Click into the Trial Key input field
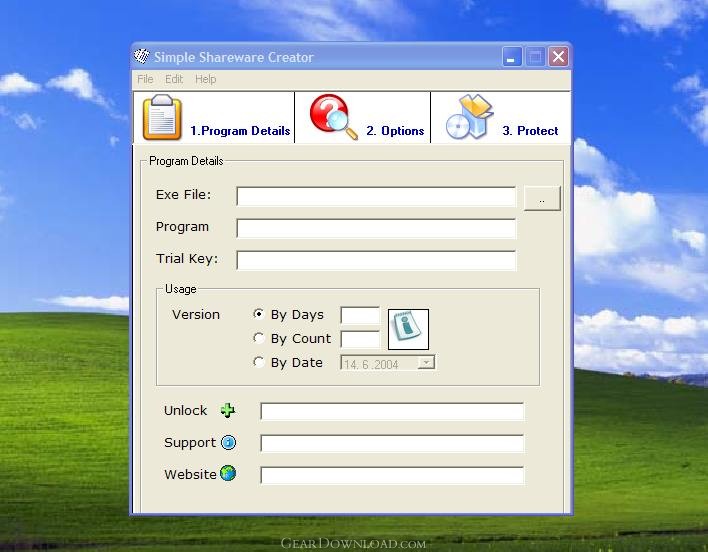708x552 pixels. (x=376, y=260)
